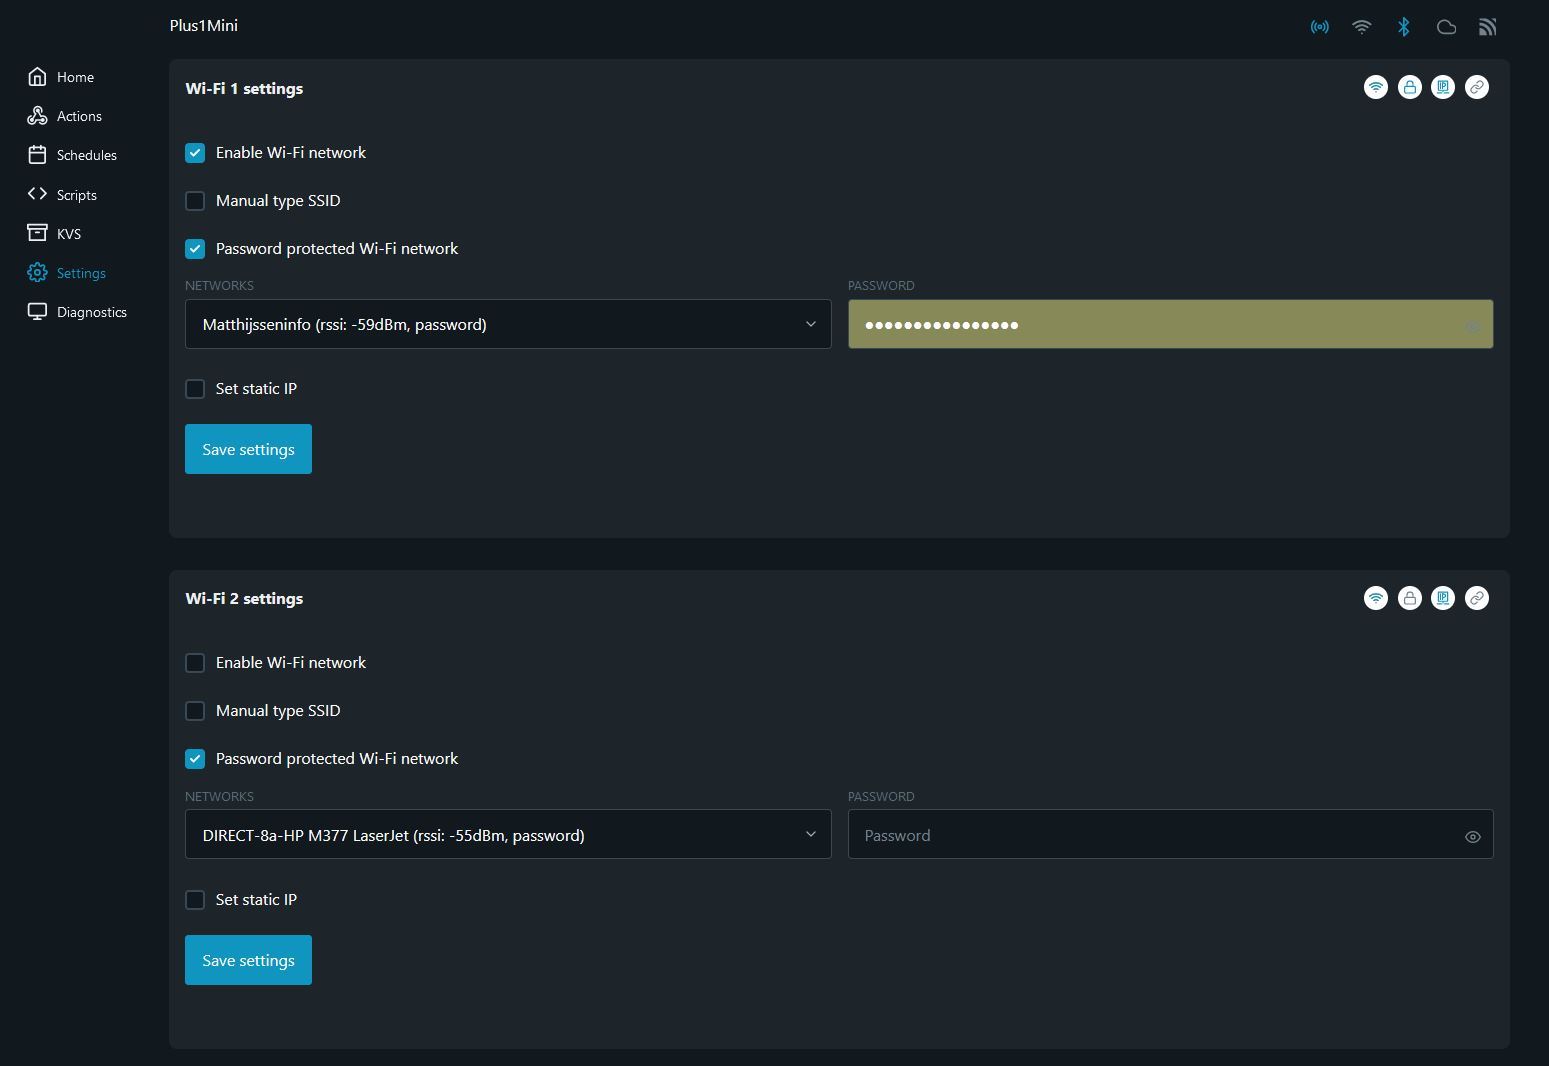Click the link chain icon in Wi-Fi 2 settings

pos(1476,598)
